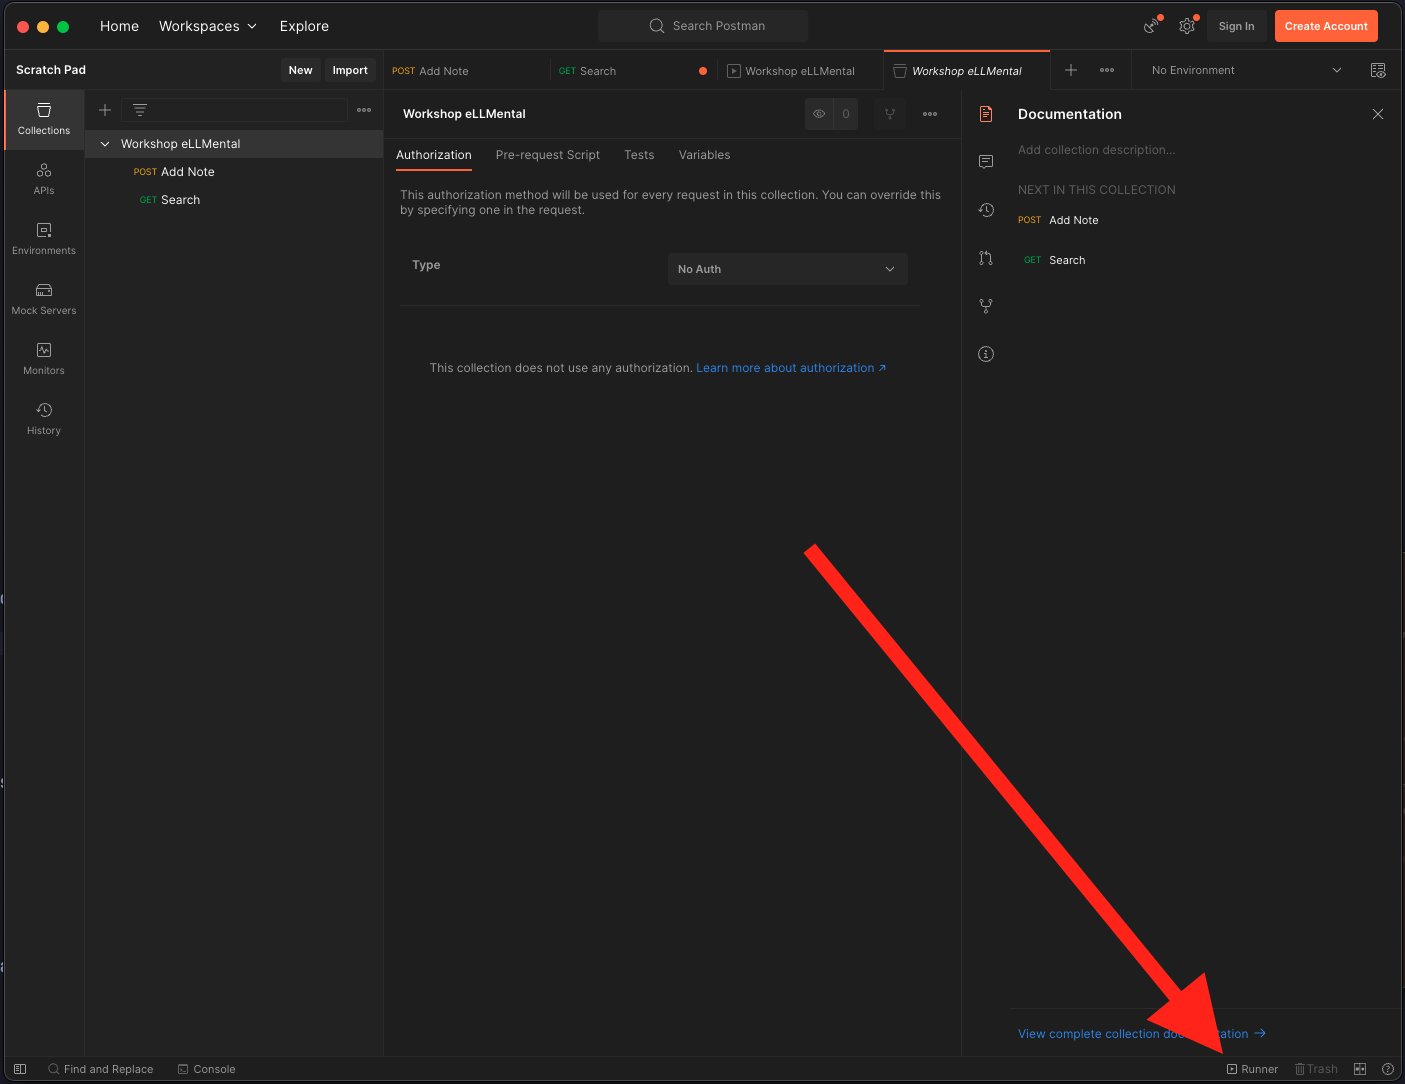
Task: Open the Forks panel icon
Action: pos(986,306)
